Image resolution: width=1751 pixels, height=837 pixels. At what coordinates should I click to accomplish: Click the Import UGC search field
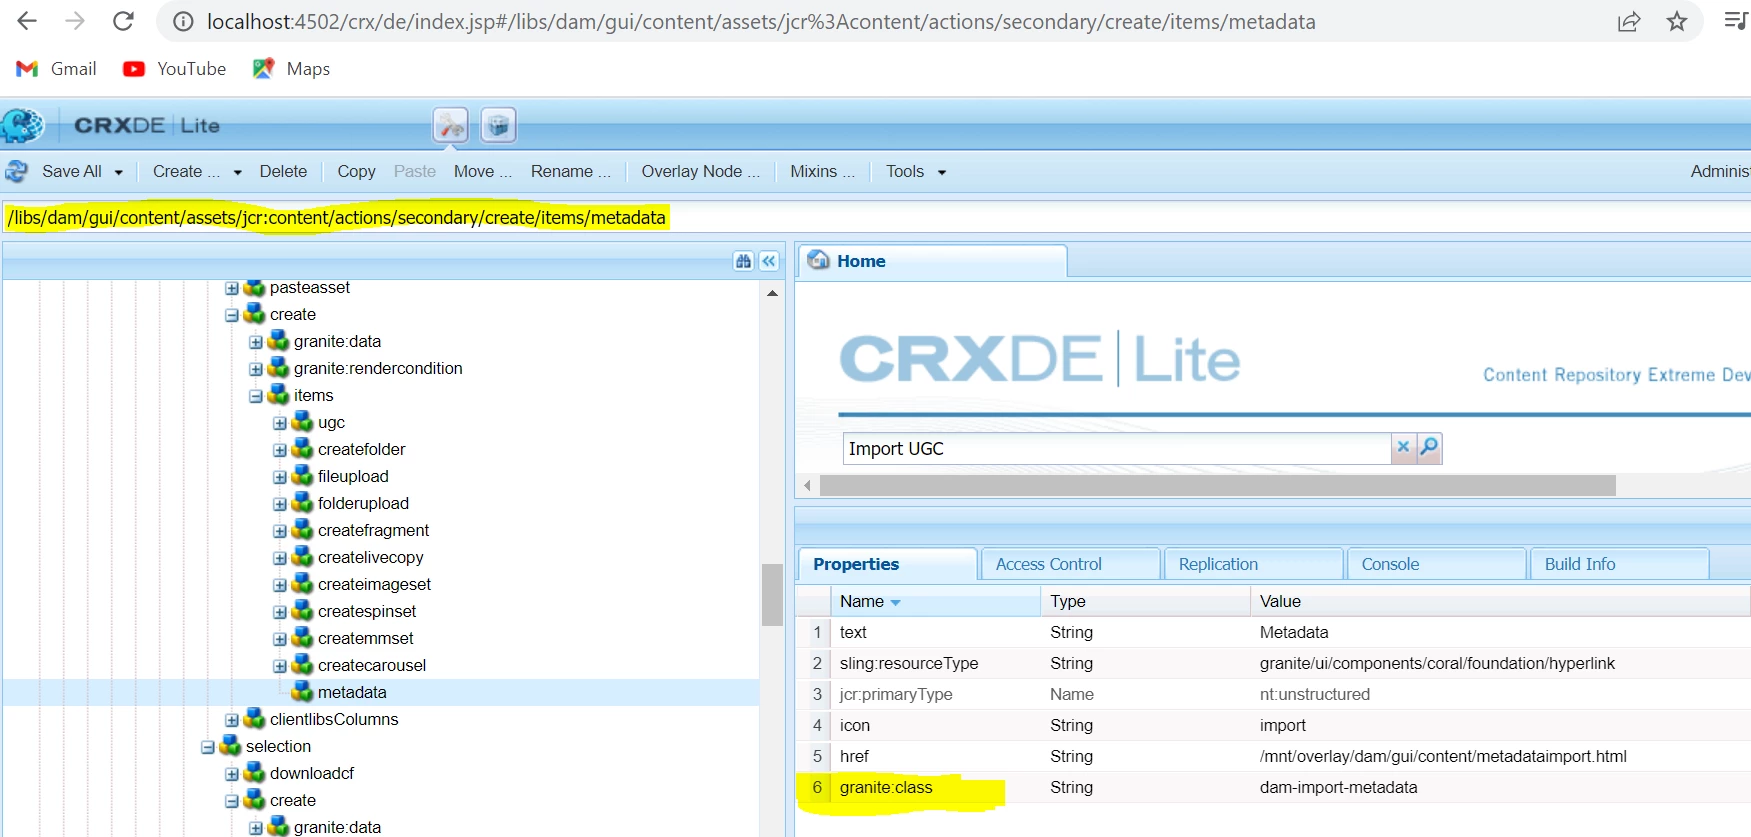click(x=1117, y=448)
